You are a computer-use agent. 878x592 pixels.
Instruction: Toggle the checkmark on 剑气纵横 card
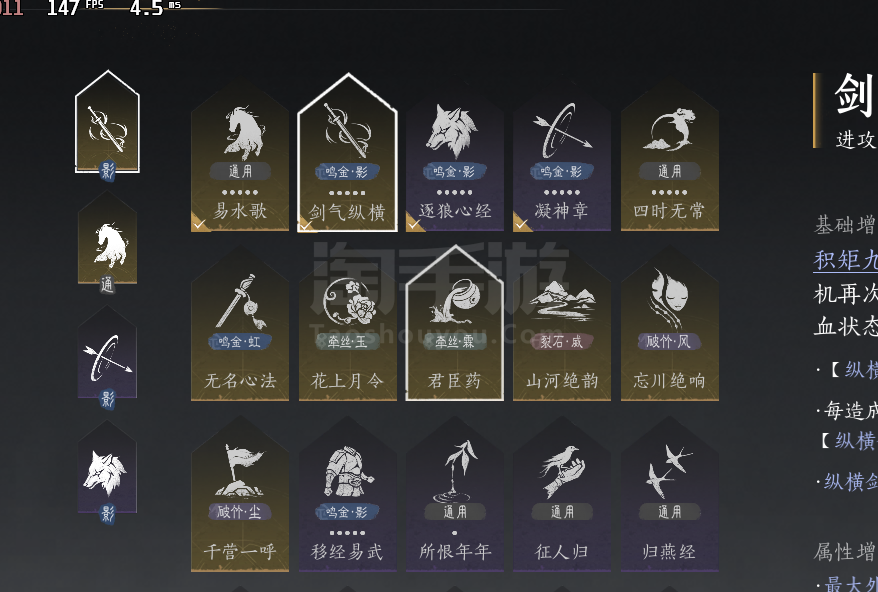[x=306, y=225]
